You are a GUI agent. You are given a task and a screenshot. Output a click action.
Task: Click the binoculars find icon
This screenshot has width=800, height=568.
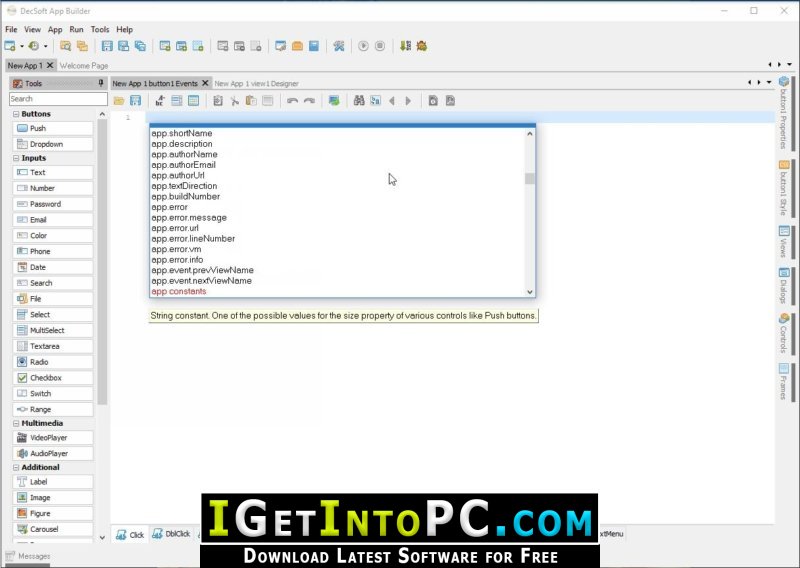(359, 101)
